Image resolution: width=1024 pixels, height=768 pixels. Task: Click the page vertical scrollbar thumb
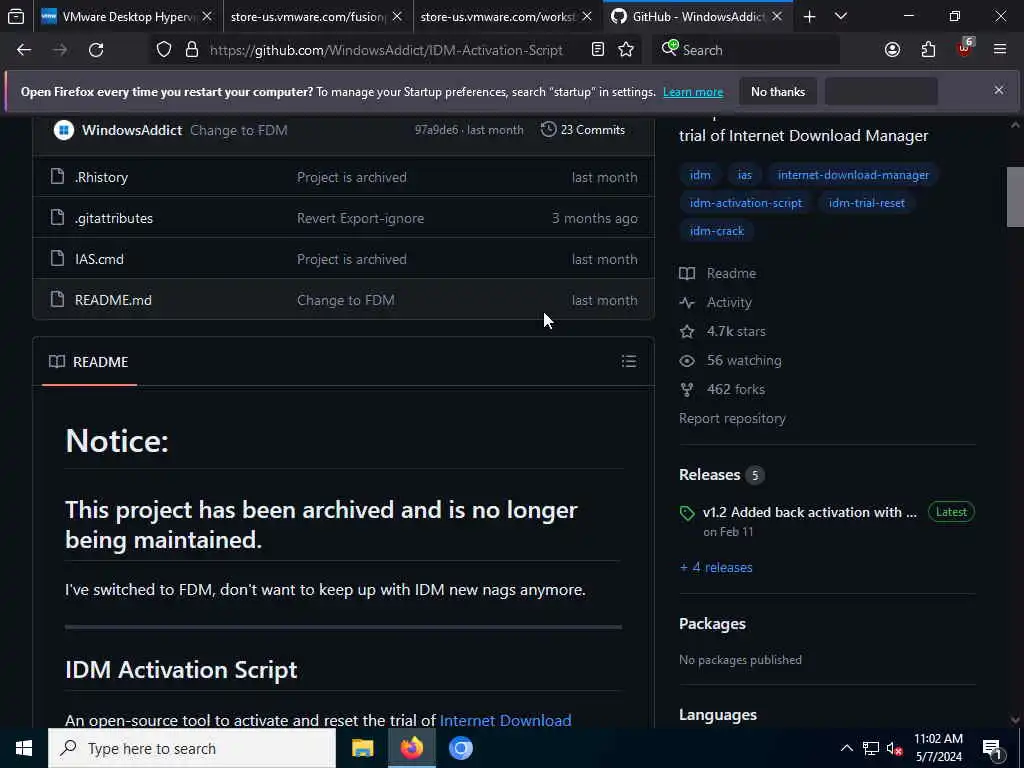(1015, 197)
